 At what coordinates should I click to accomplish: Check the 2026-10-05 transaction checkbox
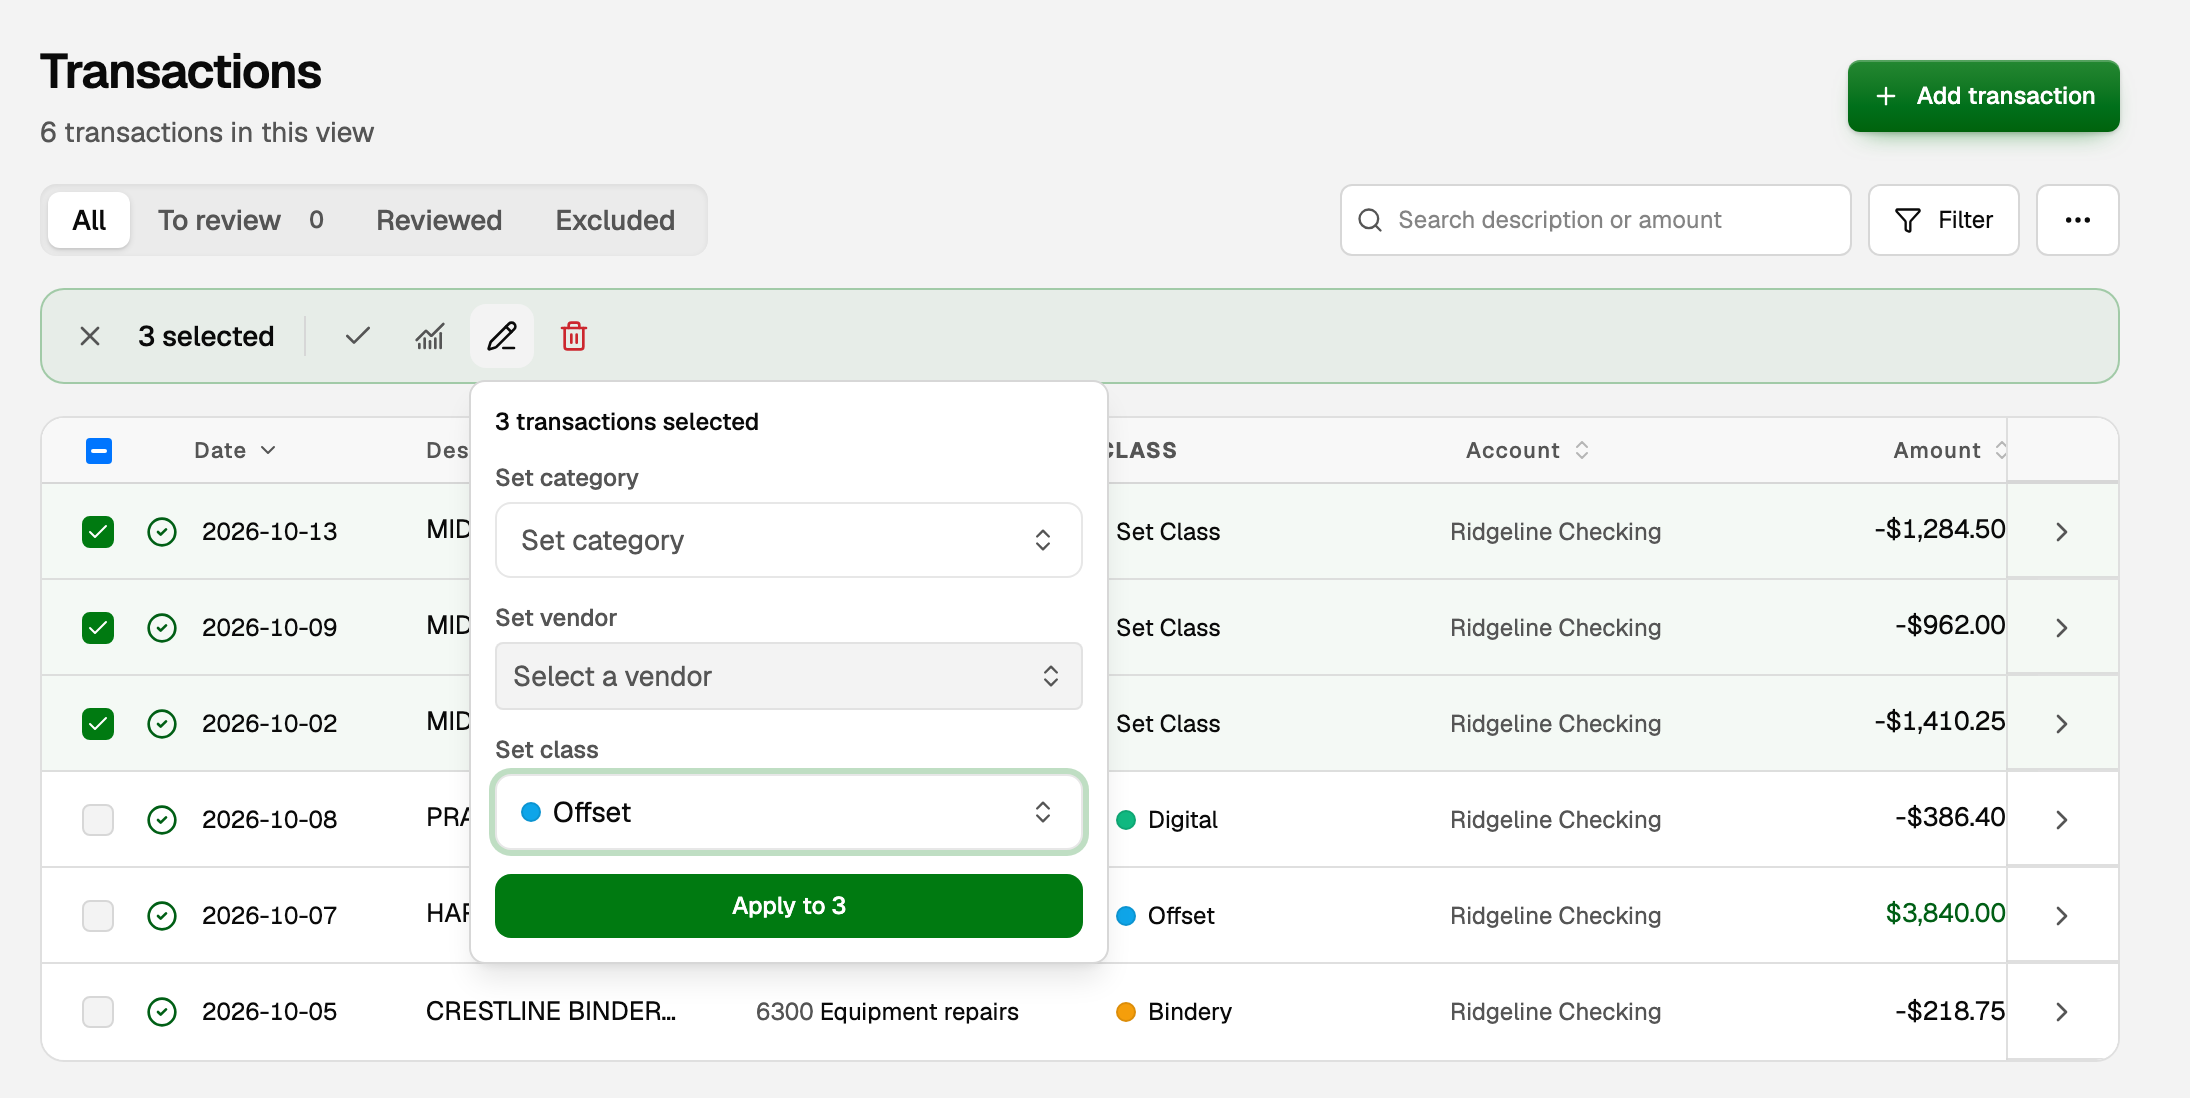point(98,1012)
